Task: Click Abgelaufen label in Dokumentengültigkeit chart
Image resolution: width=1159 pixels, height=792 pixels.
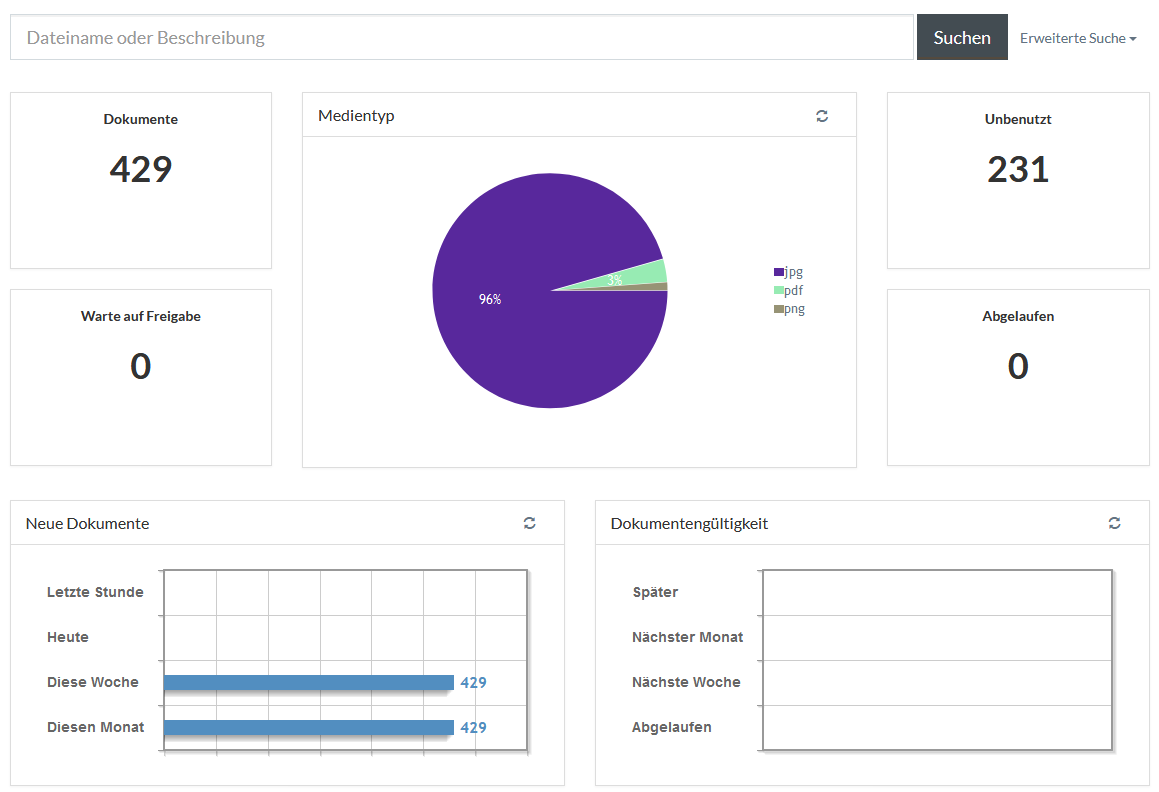Action: click(x=671, y=728)
